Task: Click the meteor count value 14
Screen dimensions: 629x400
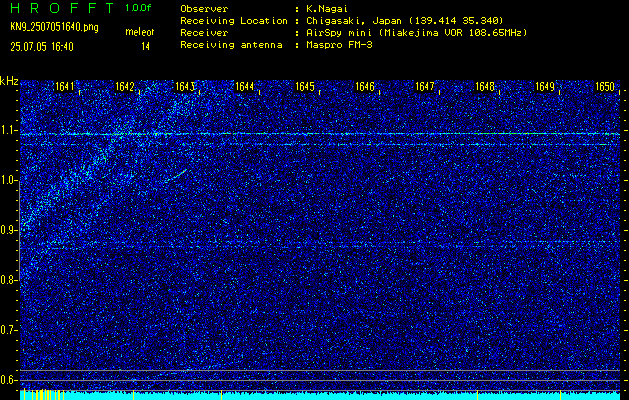Action: [x=145, y=47]
